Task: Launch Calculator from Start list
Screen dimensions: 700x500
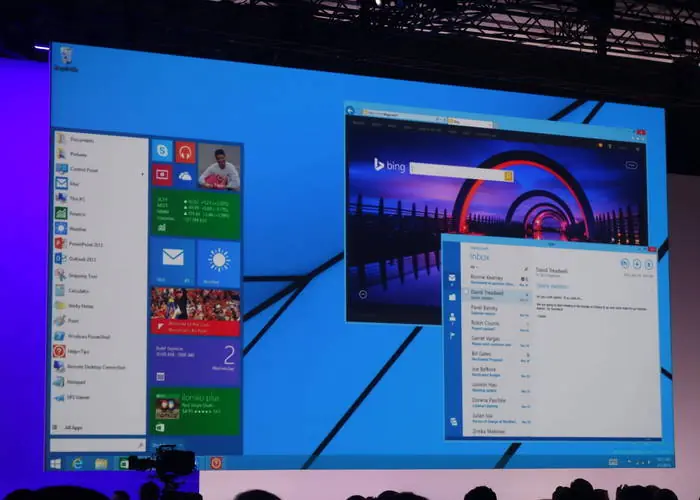Action: click(x=99, y=291)
